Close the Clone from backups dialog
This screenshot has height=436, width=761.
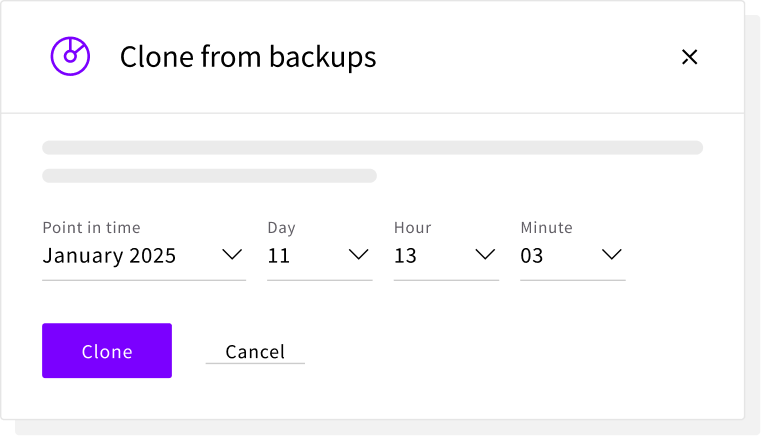(689, 57)
